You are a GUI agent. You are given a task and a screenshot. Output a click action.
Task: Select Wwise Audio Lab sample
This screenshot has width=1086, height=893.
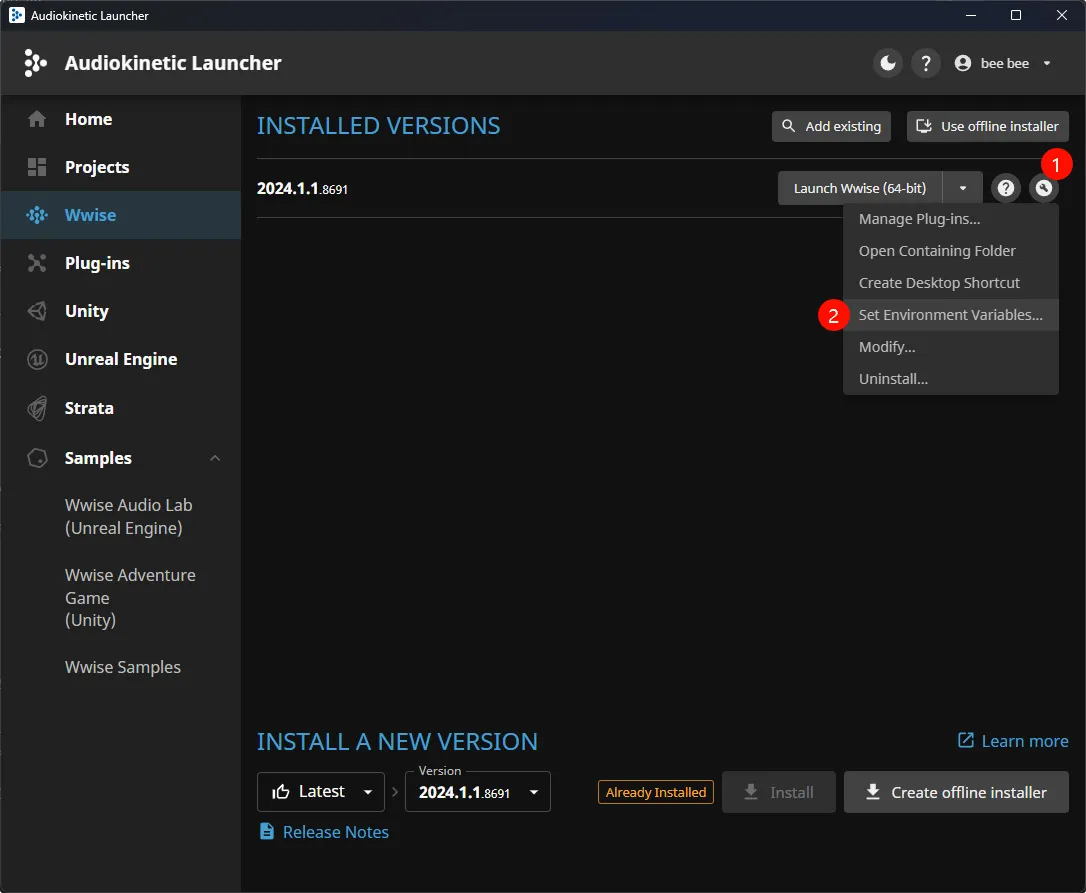pos(128,517)
